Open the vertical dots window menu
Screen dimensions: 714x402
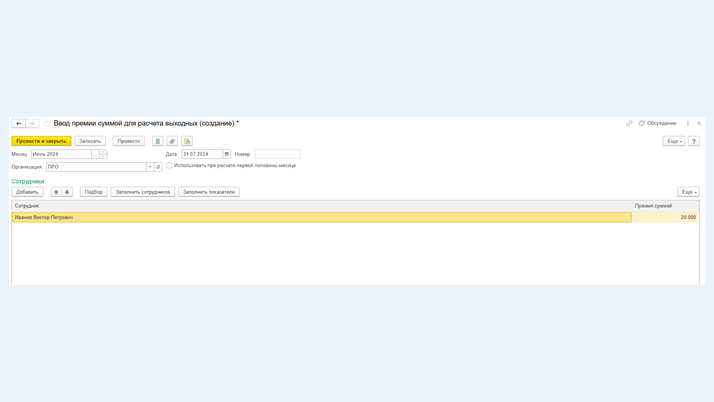(688, 123)
